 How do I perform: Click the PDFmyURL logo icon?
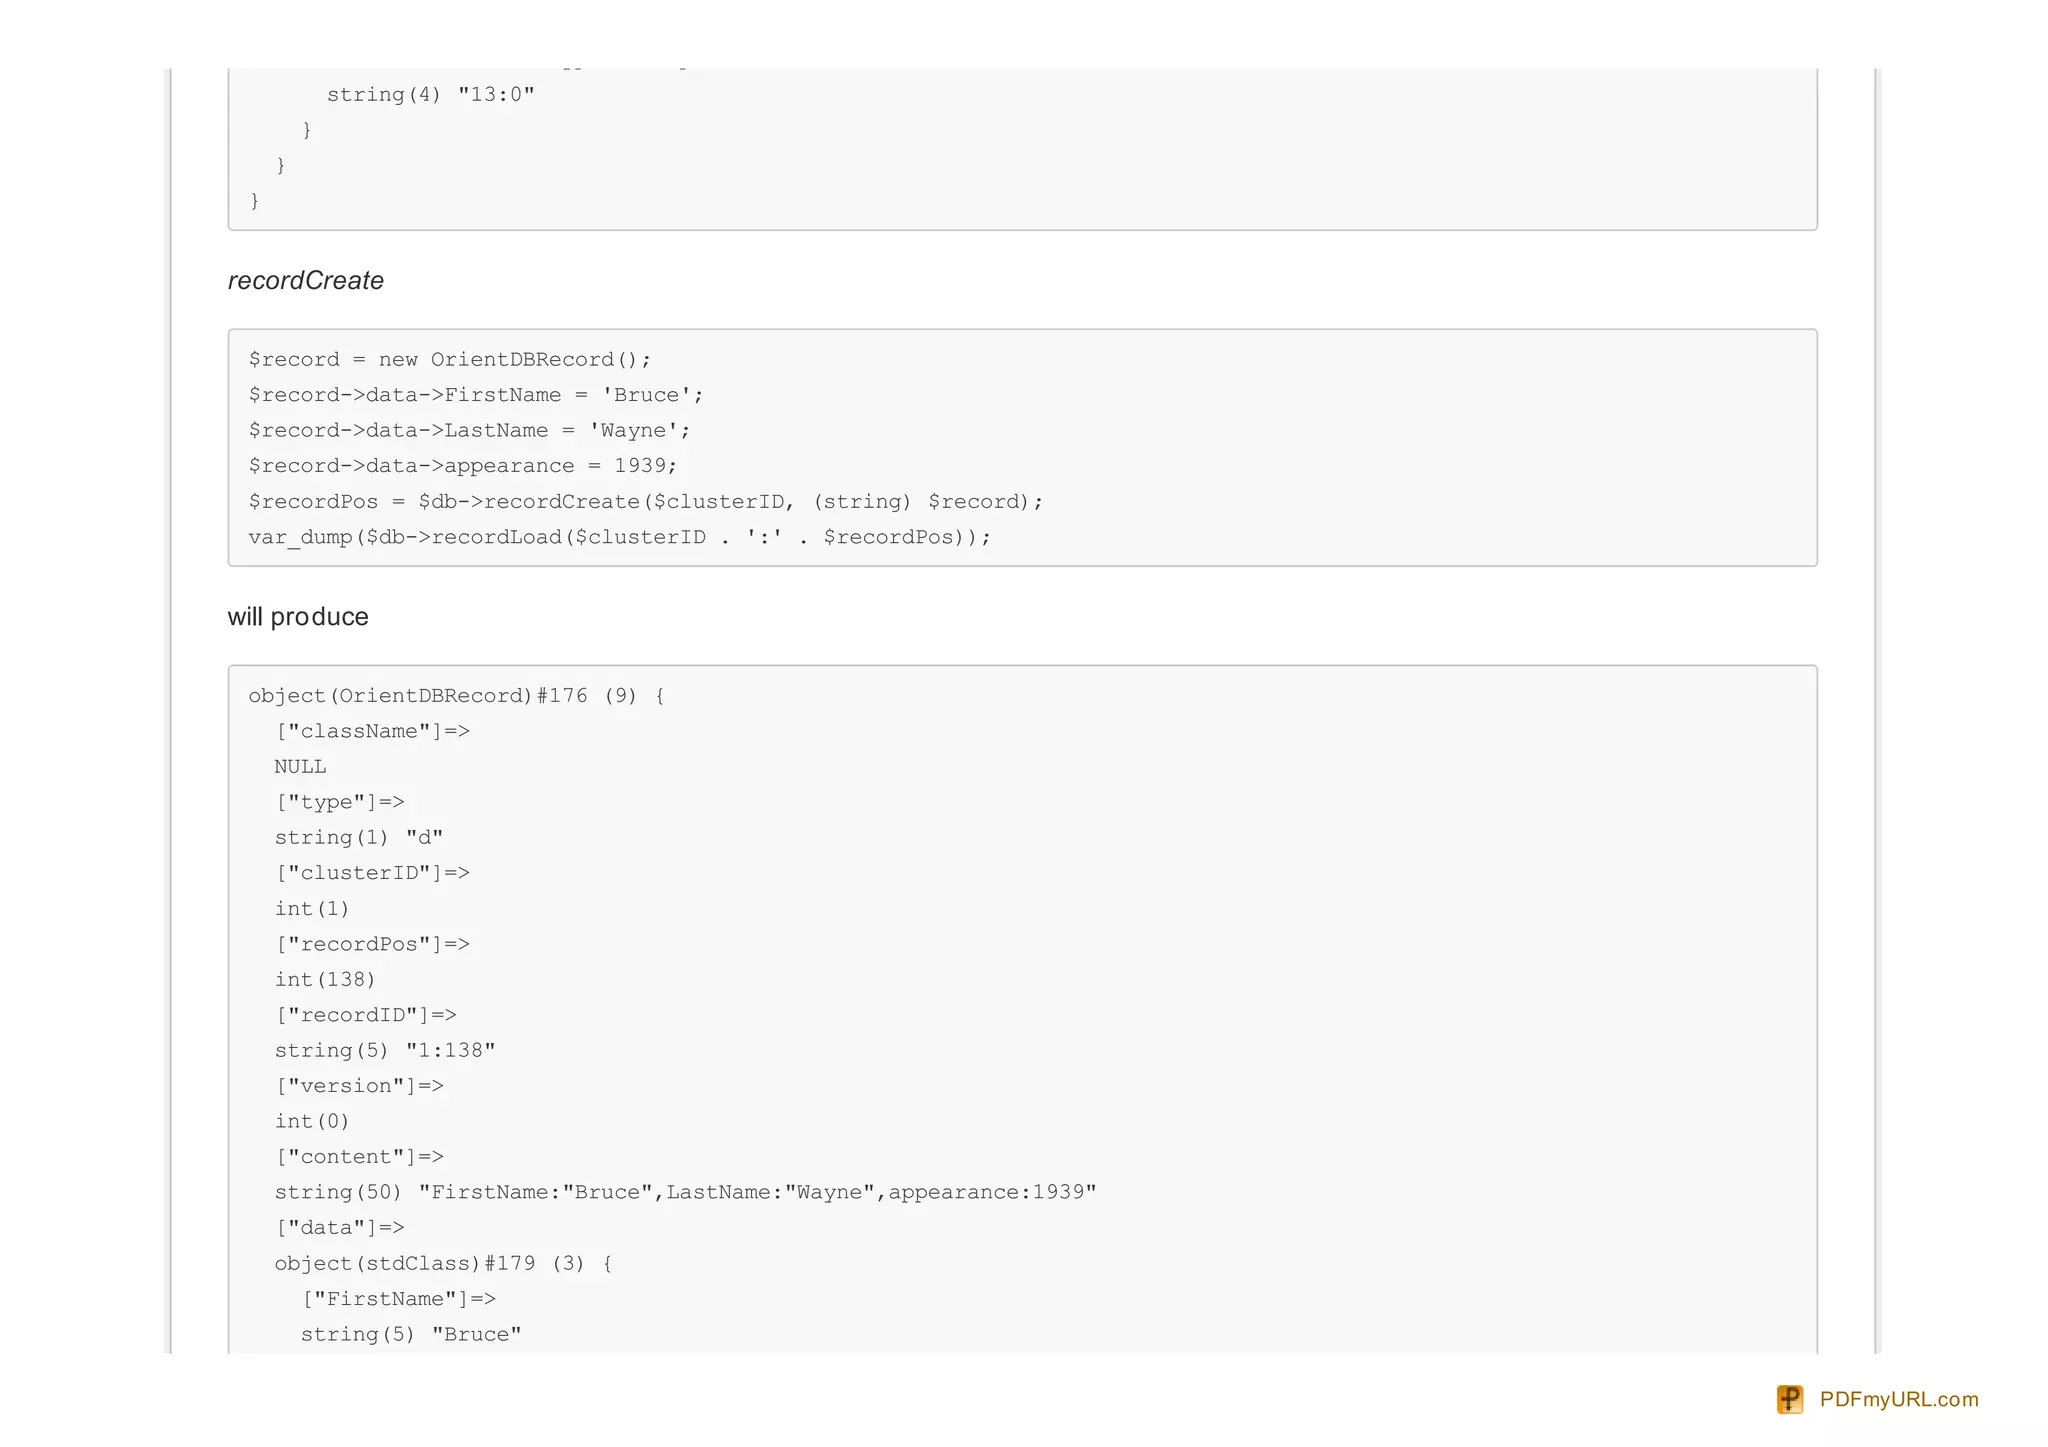[x=1789, y=1399]
